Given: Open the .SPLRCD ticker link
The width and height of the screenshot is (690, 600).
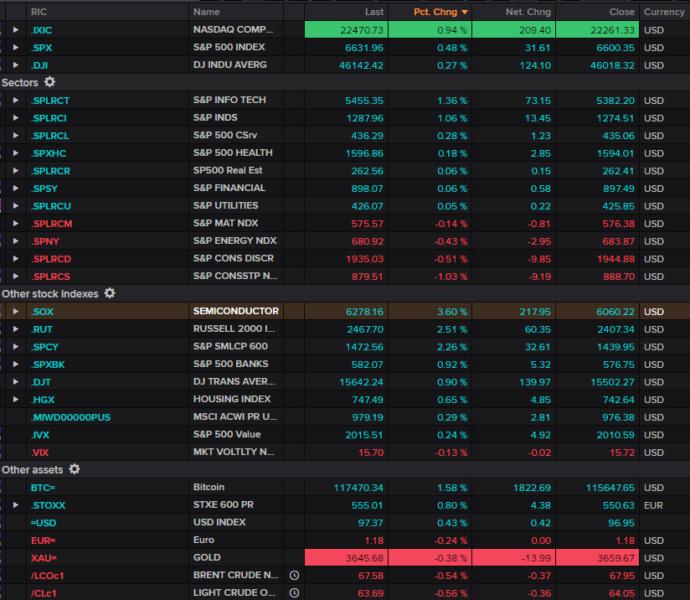Looking at the screenshot, I should pyautogui.click(x=51, y=259).
